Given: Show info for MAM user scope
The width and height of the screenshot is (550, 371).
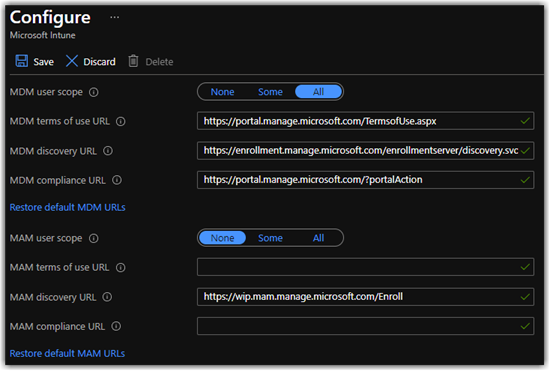Looking at the screenshot, I should [x=94, y=238].
